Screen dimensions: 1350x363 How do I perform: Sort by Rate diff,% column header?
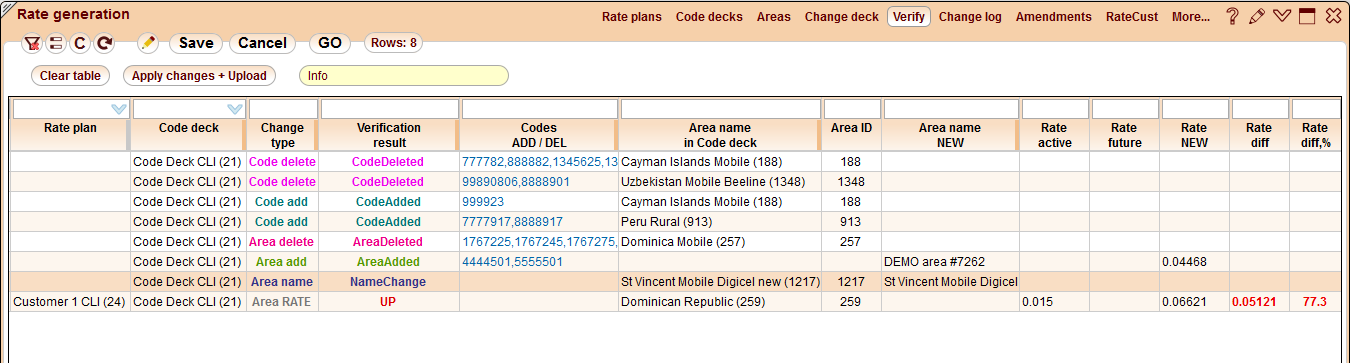[1315, 135]
